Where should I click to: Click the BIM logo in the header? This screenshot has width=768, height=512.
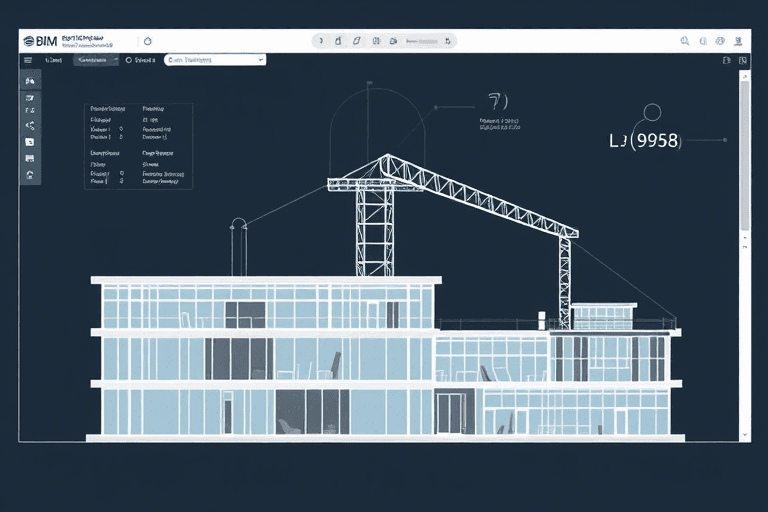(40, 41)
